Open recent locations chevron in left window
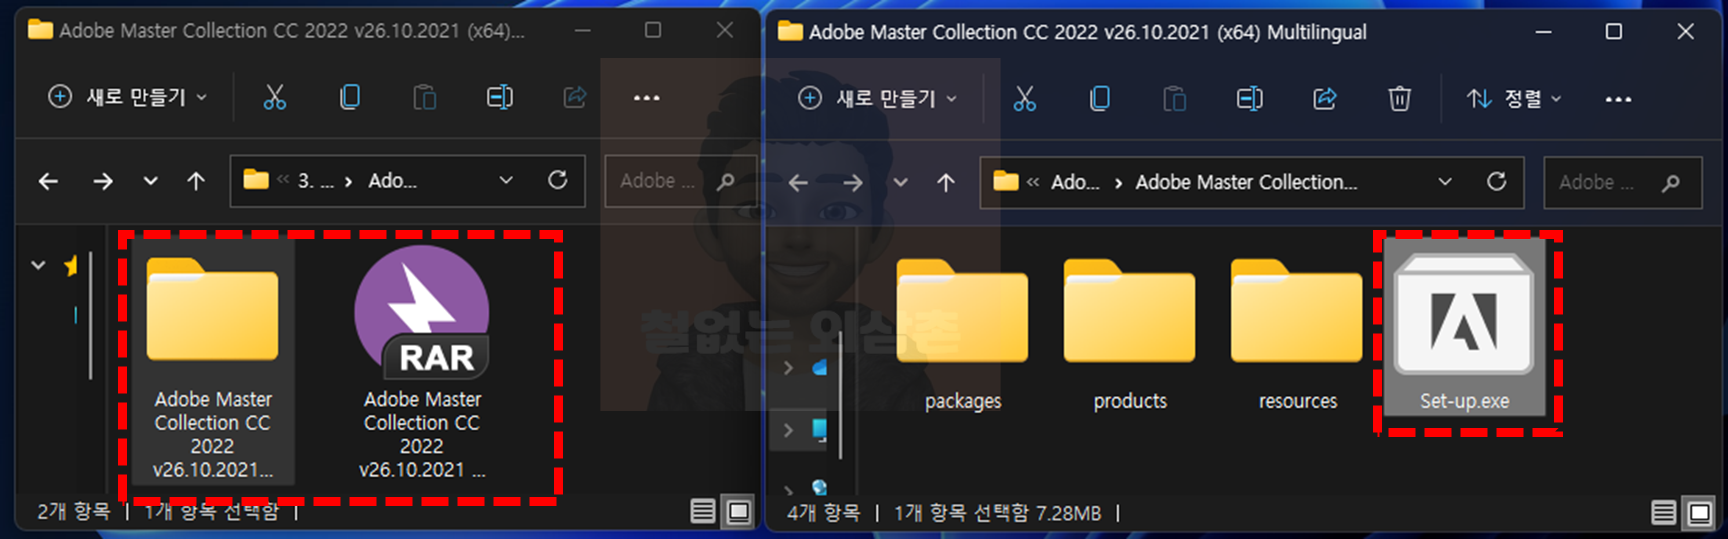The image size is (1728, 539). (150, 181)
